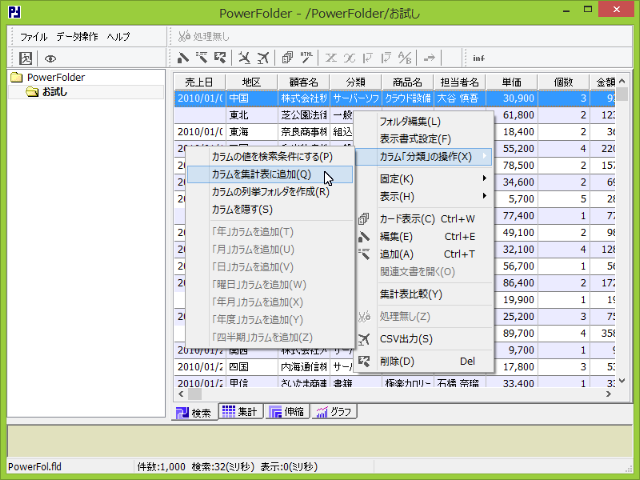Switch to the 伸縮 tab

point(288,411)
